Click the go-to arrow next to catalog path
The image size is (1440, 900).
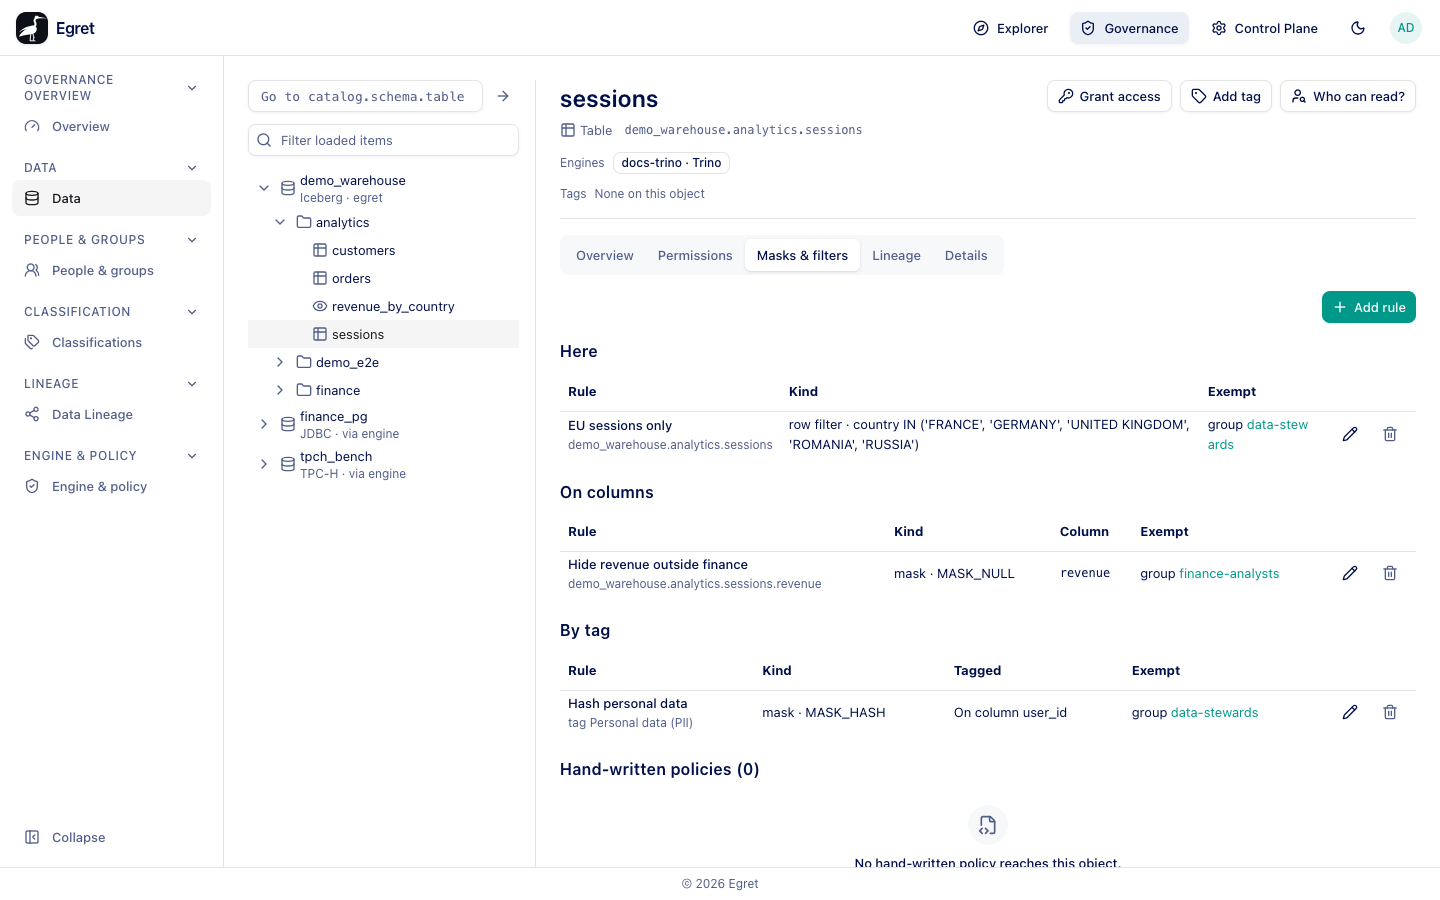click(503, 96)
